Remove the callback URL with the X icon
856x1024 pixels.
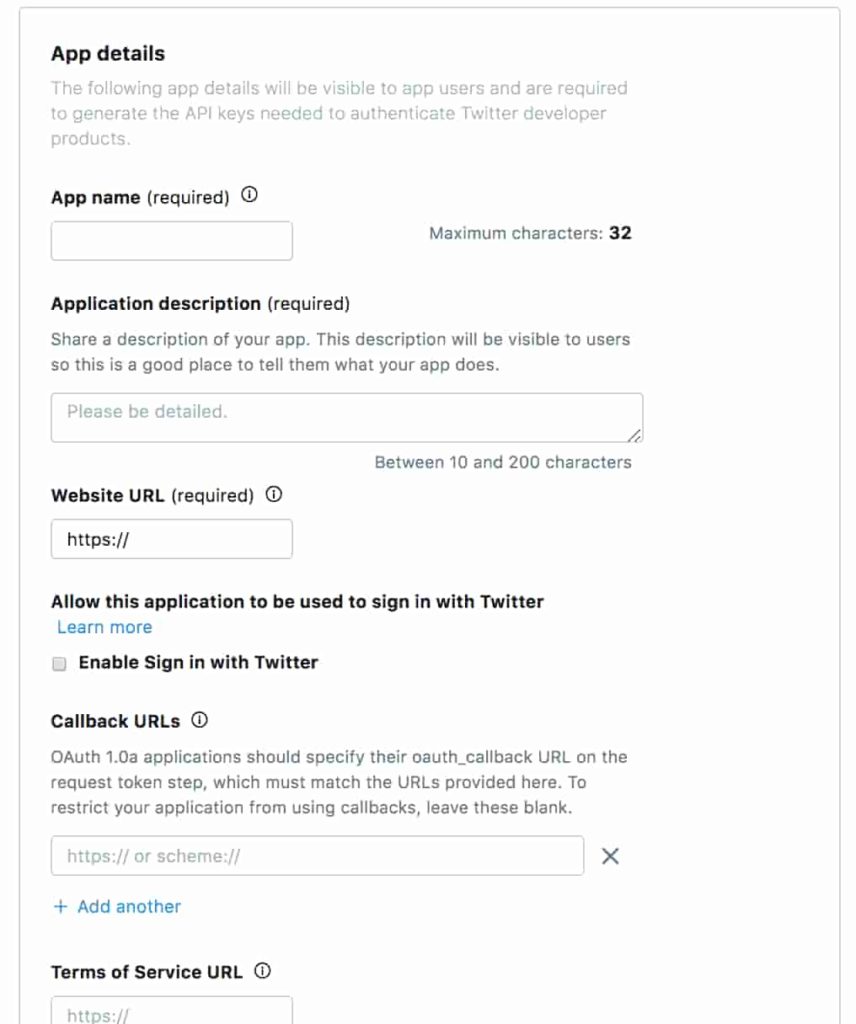tap(610, 856)
